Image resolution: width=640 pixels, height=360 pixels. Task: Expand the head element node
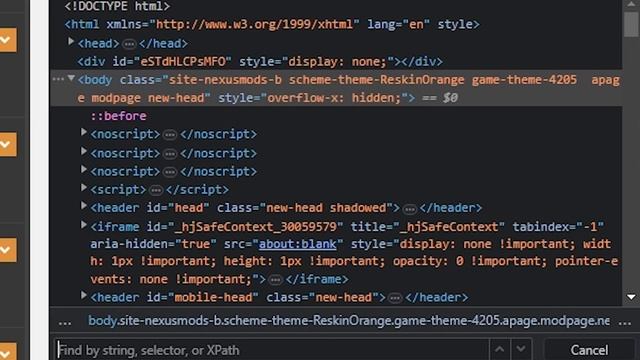[x=71, y=41]
